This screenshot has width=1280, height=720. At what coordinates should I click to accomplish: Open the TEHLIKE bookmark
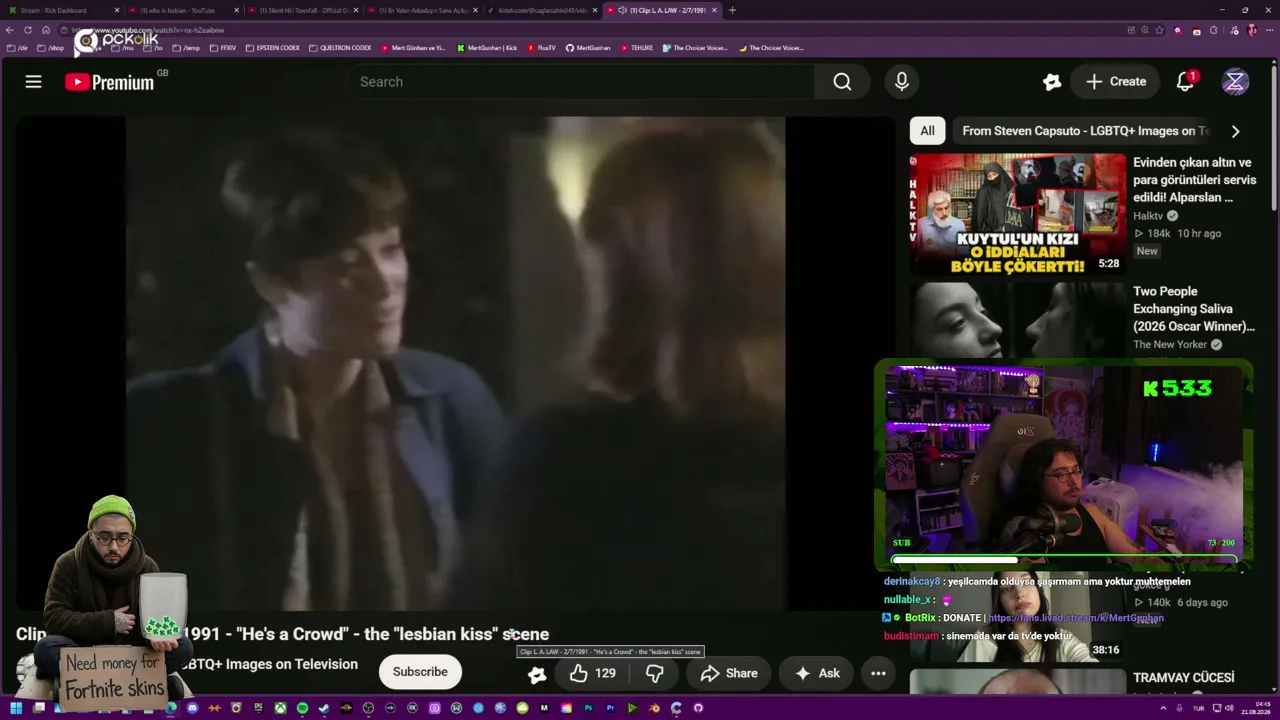click(x=636, y=48)
